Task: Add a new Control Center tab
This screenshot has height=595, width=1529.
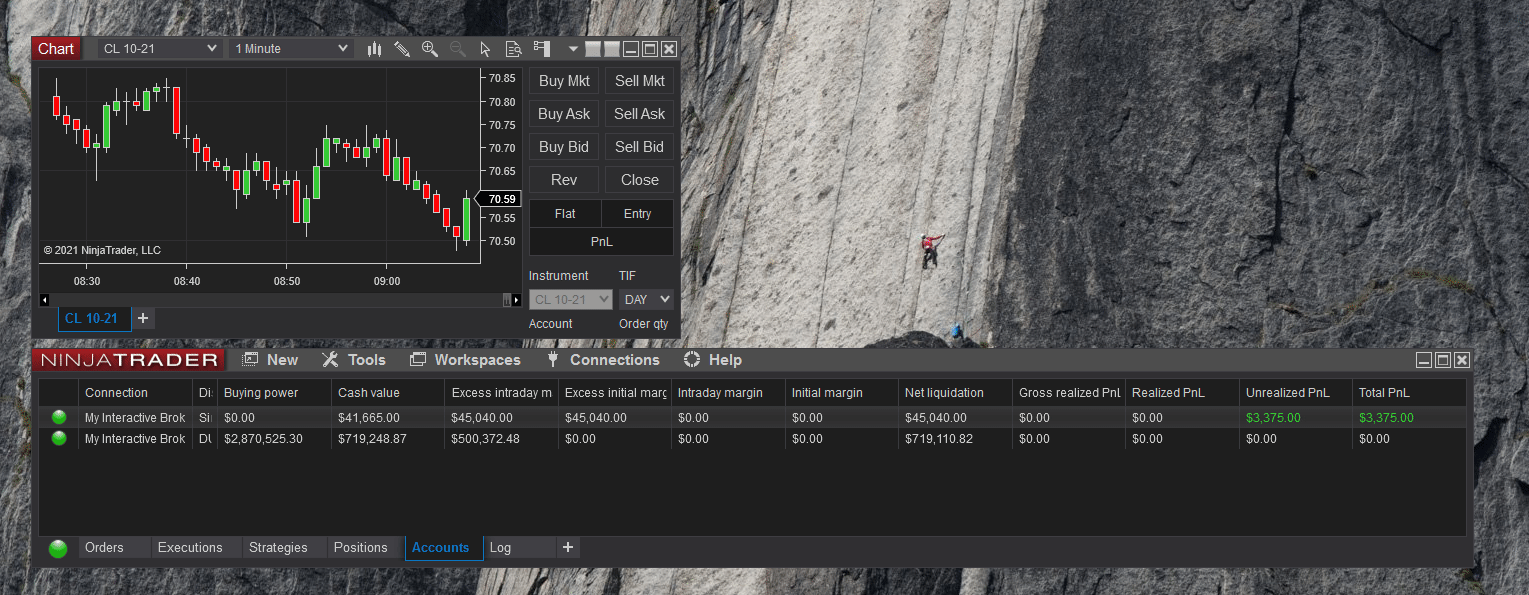Action: pos(568,547)
